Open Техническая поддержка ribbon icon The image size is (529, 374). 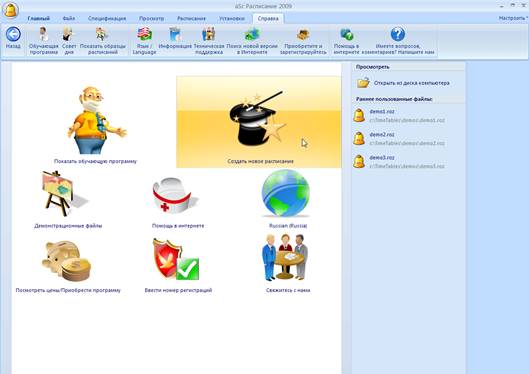click(x=208, y=34)
